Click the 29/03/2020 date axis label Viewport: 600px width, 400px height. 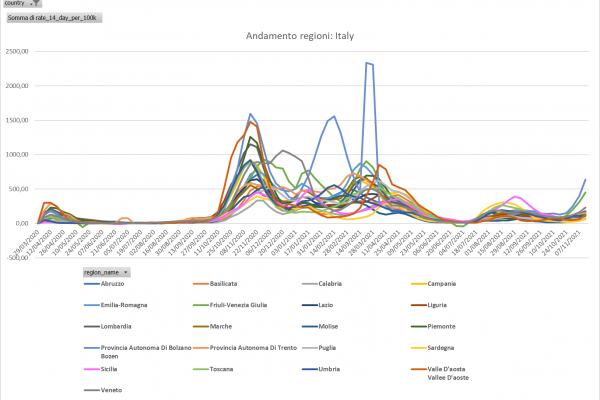[26, 242]
